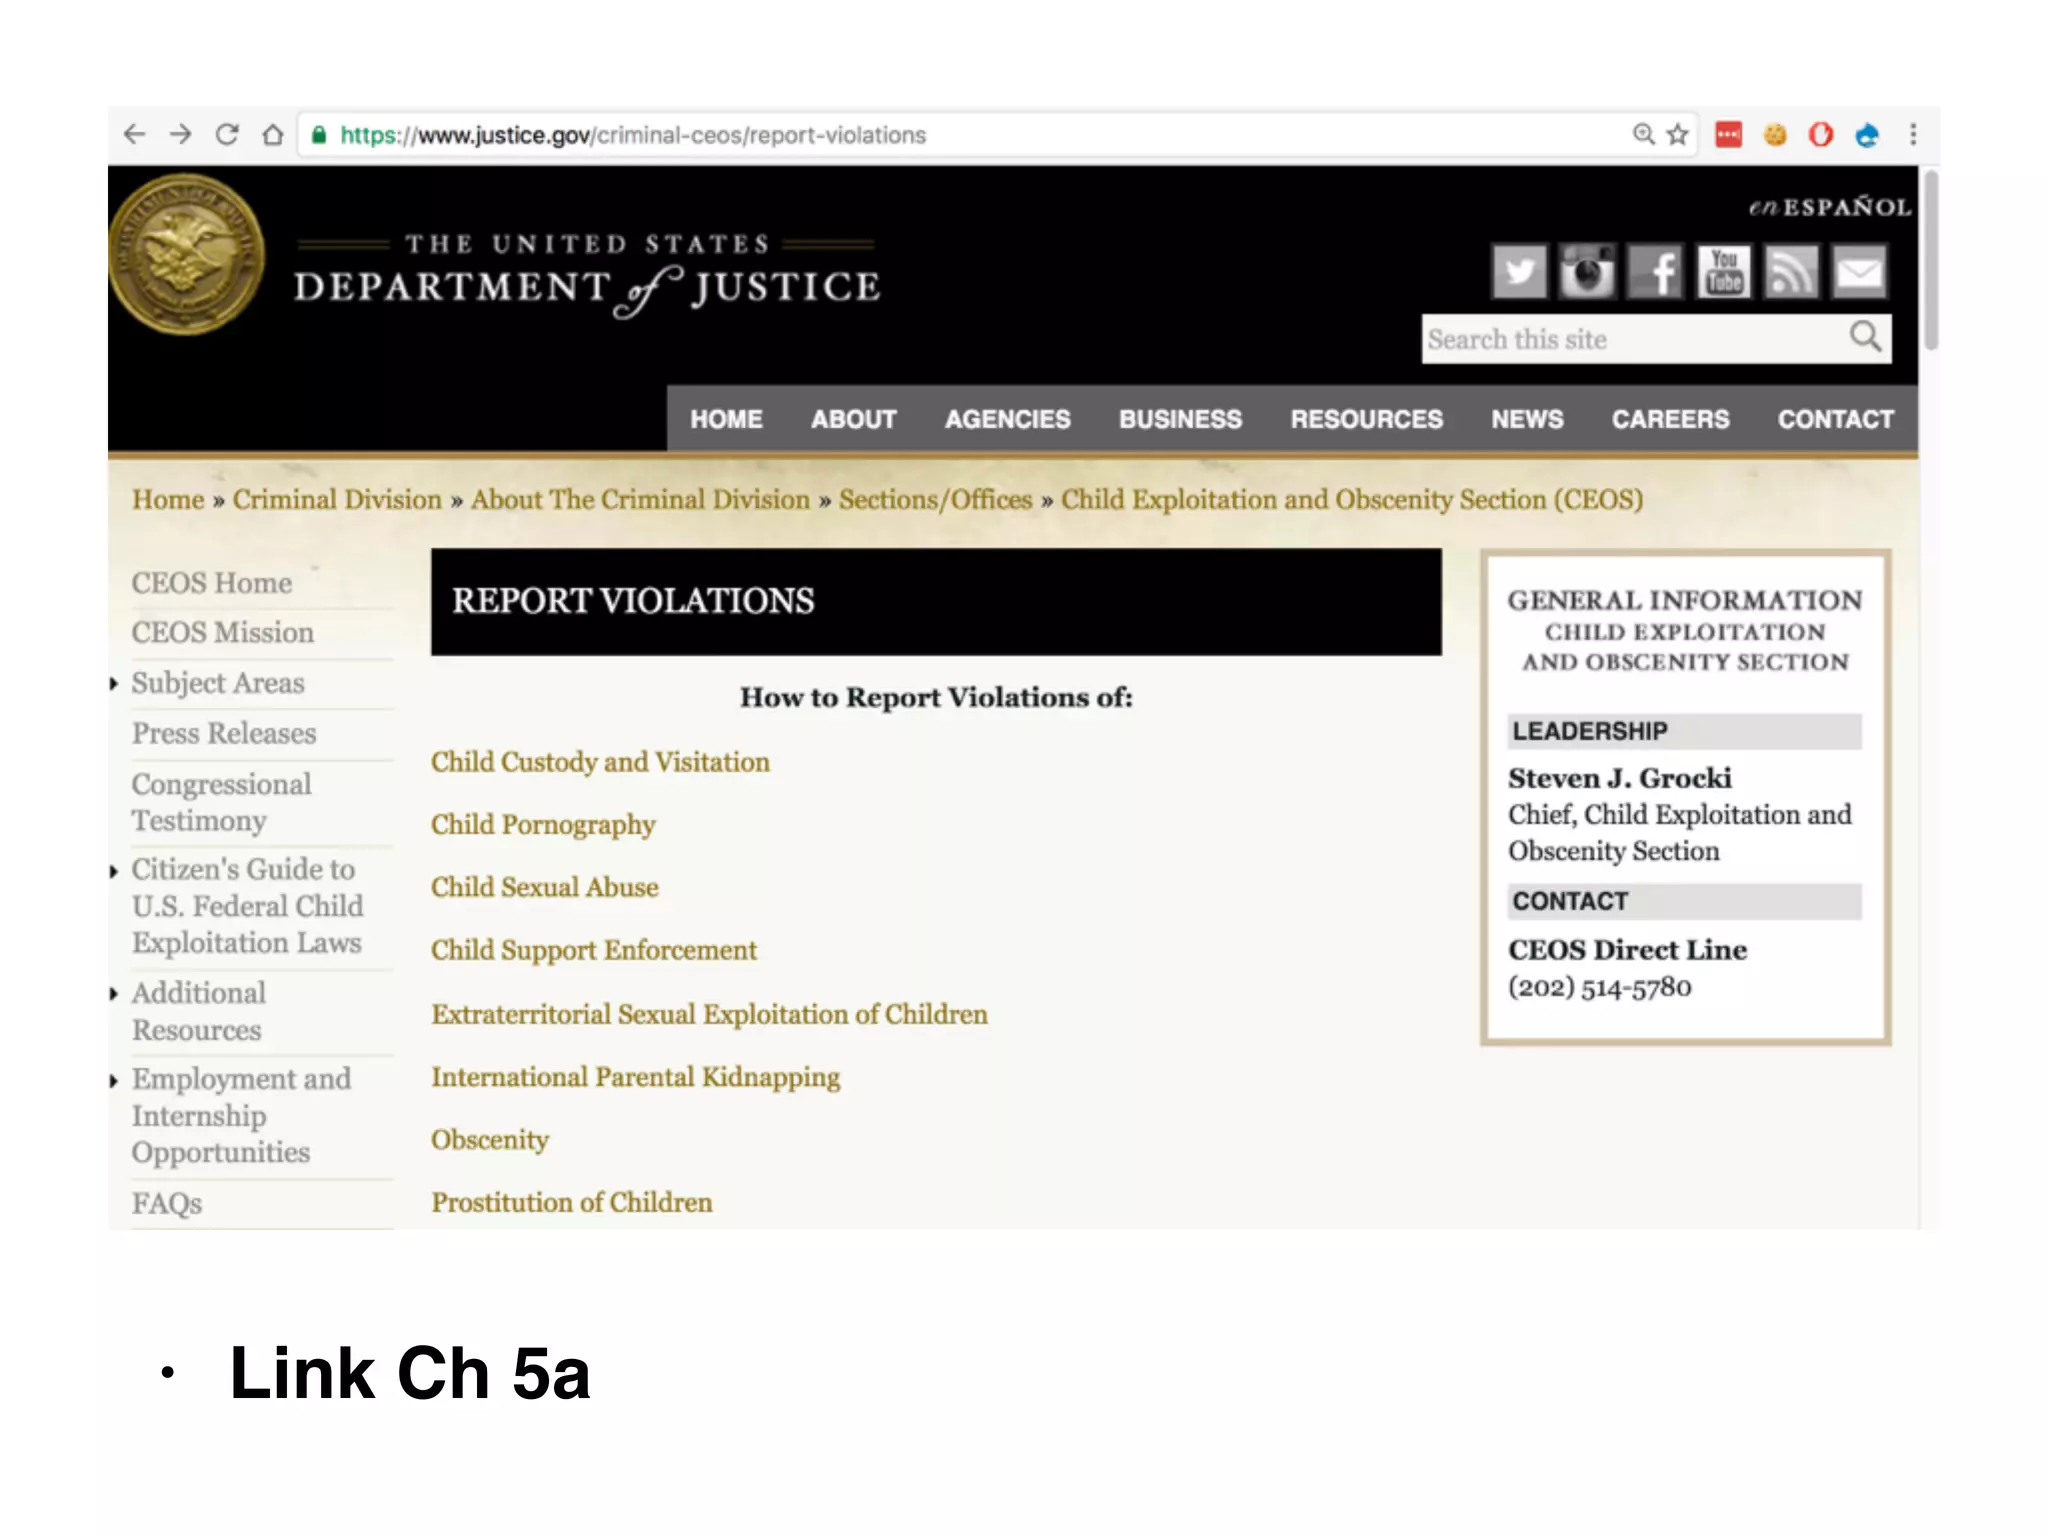
Task: Open the YouTube icon link
Action: pyautogui.click(x=1724, y=272)
